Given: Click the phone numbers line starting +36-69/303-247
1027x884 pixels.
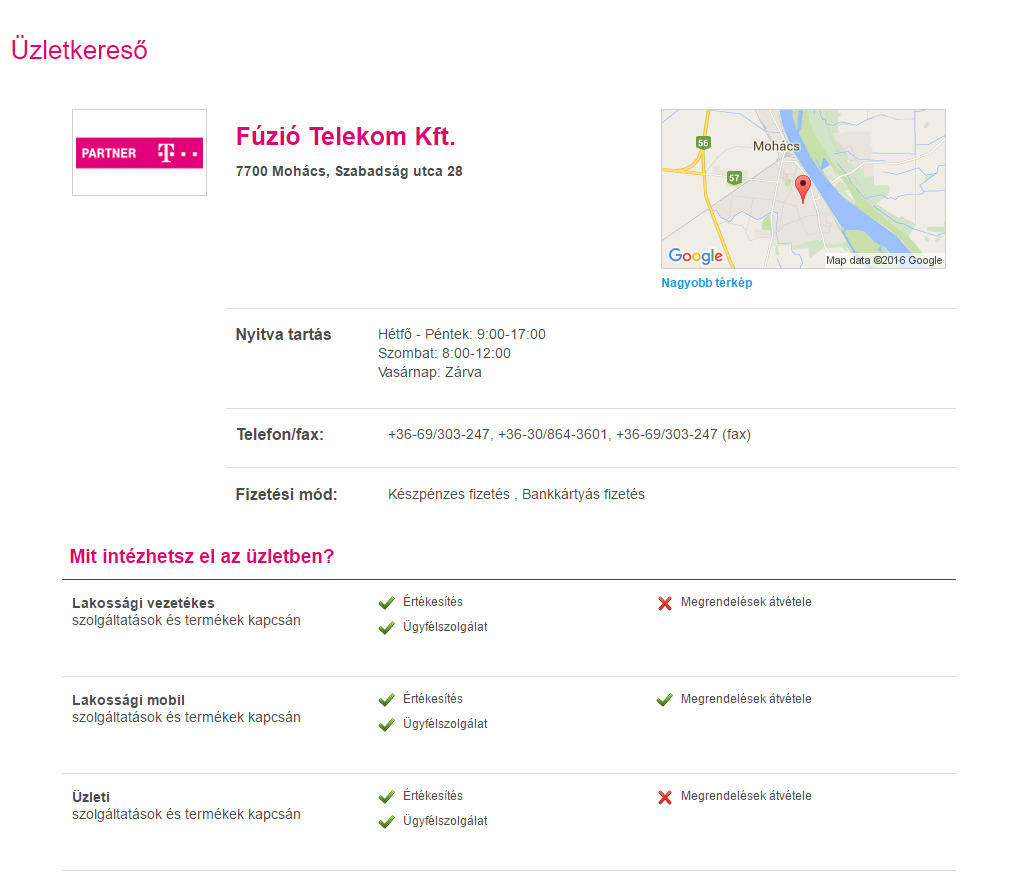Looking at the screenshot, I should point(569,435).
